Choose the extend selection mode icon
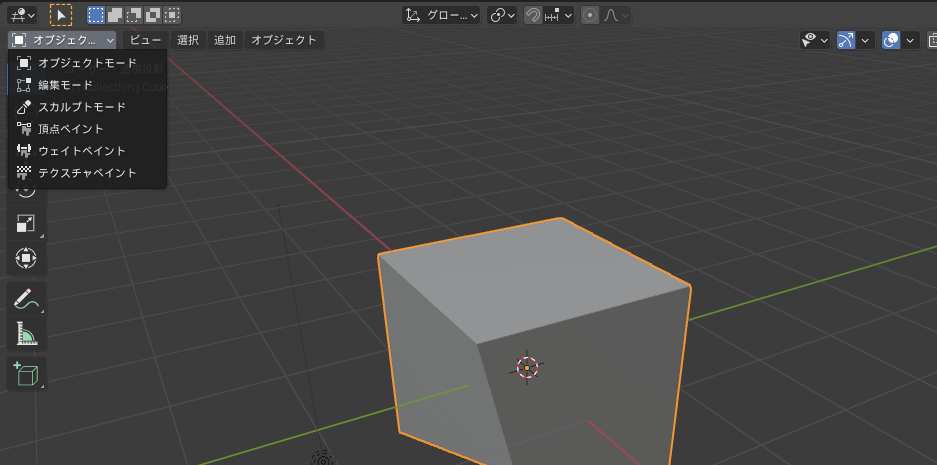Image resolution: width=937 pixels, height=465 pixels. [x=114, y=15]
